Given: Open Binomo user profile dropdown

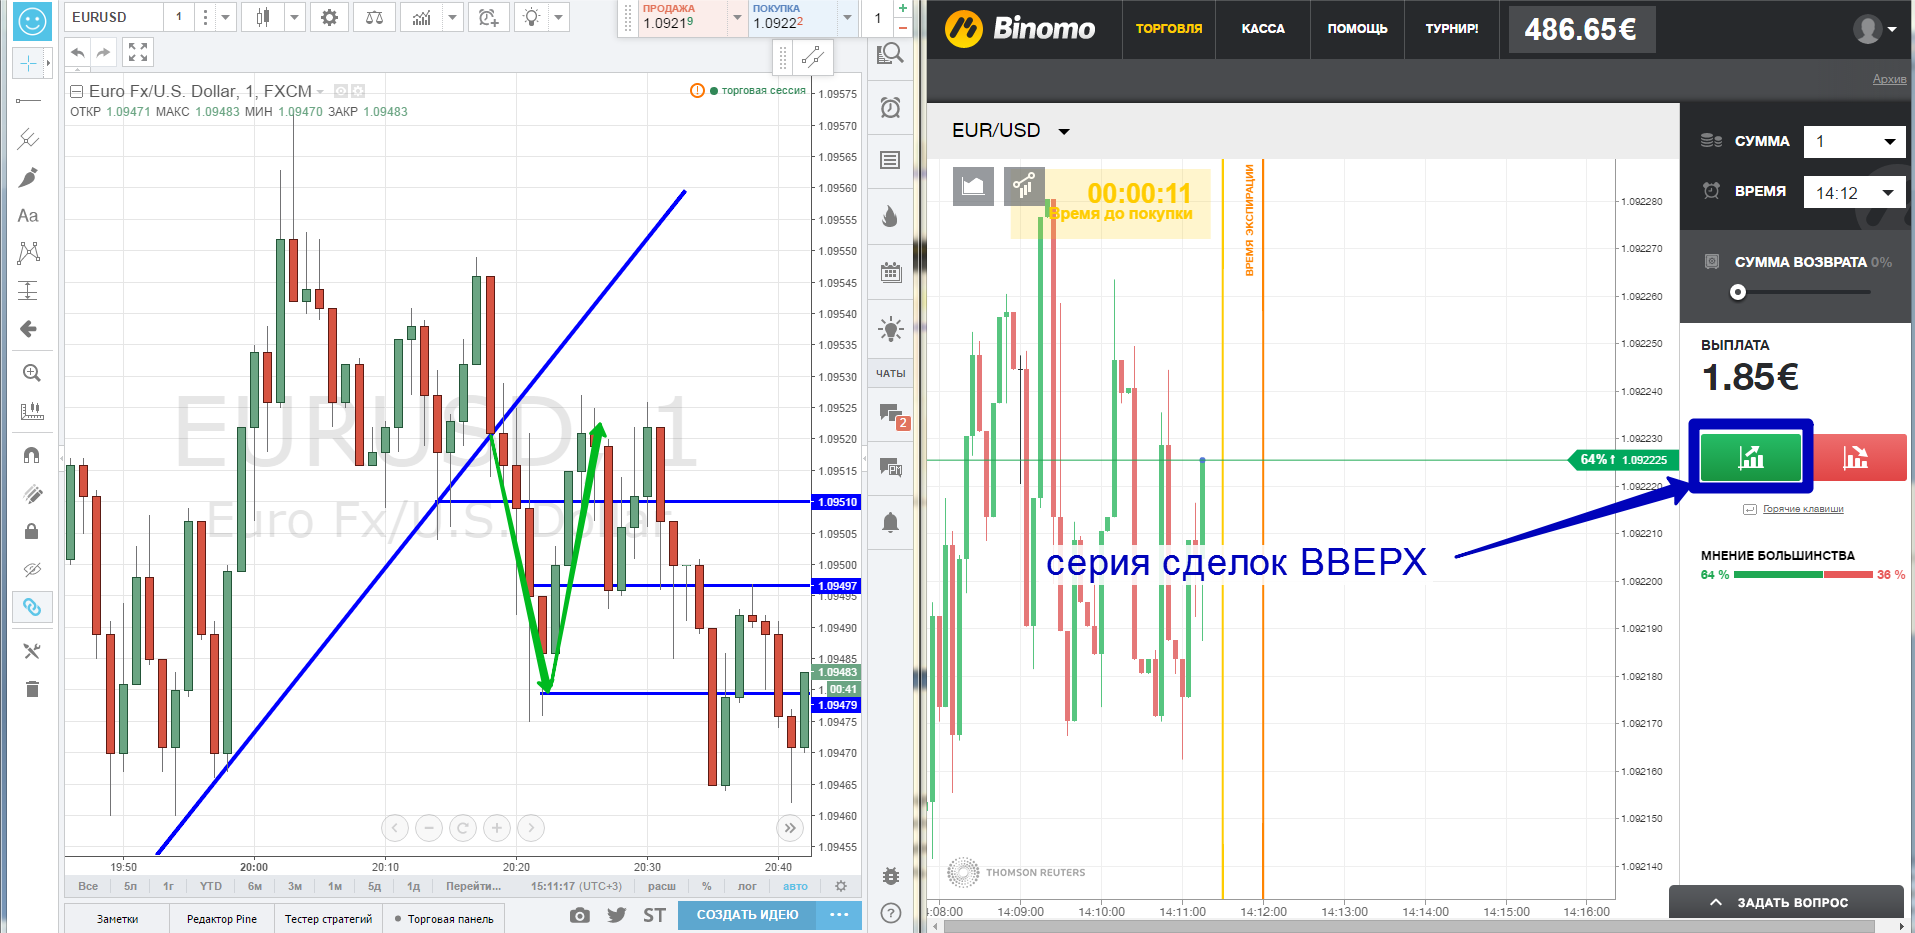Looking at the screenshot, I should (1875, 29).
